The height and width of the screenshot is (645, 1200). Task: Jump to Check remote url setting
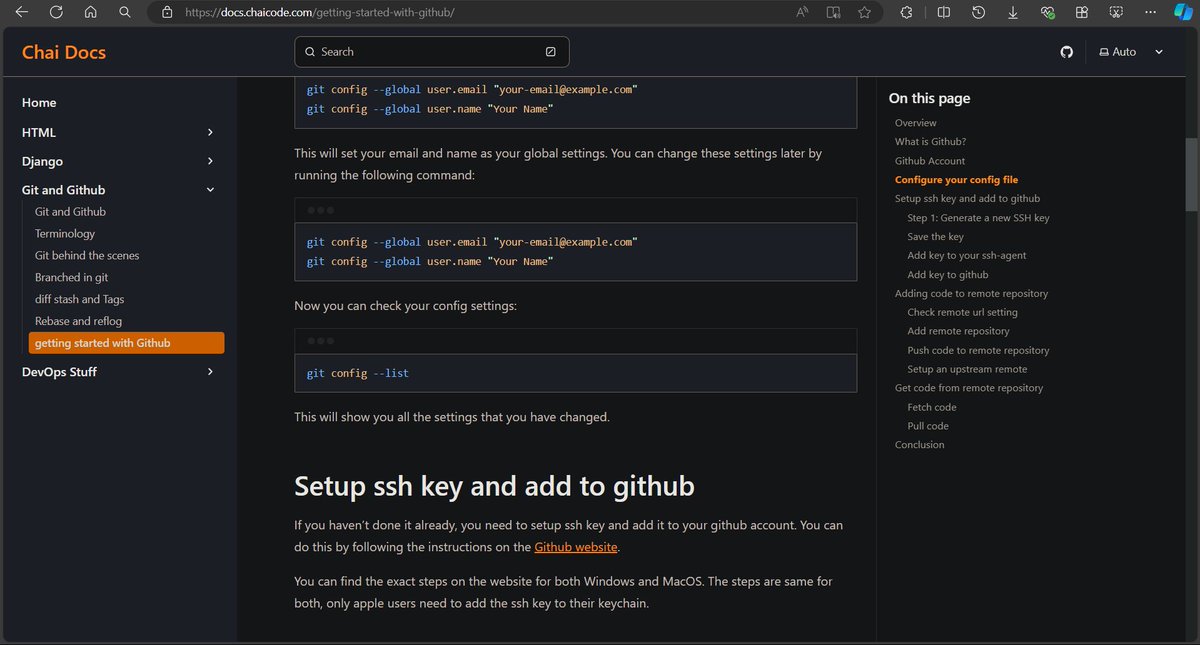pos(962,313)
